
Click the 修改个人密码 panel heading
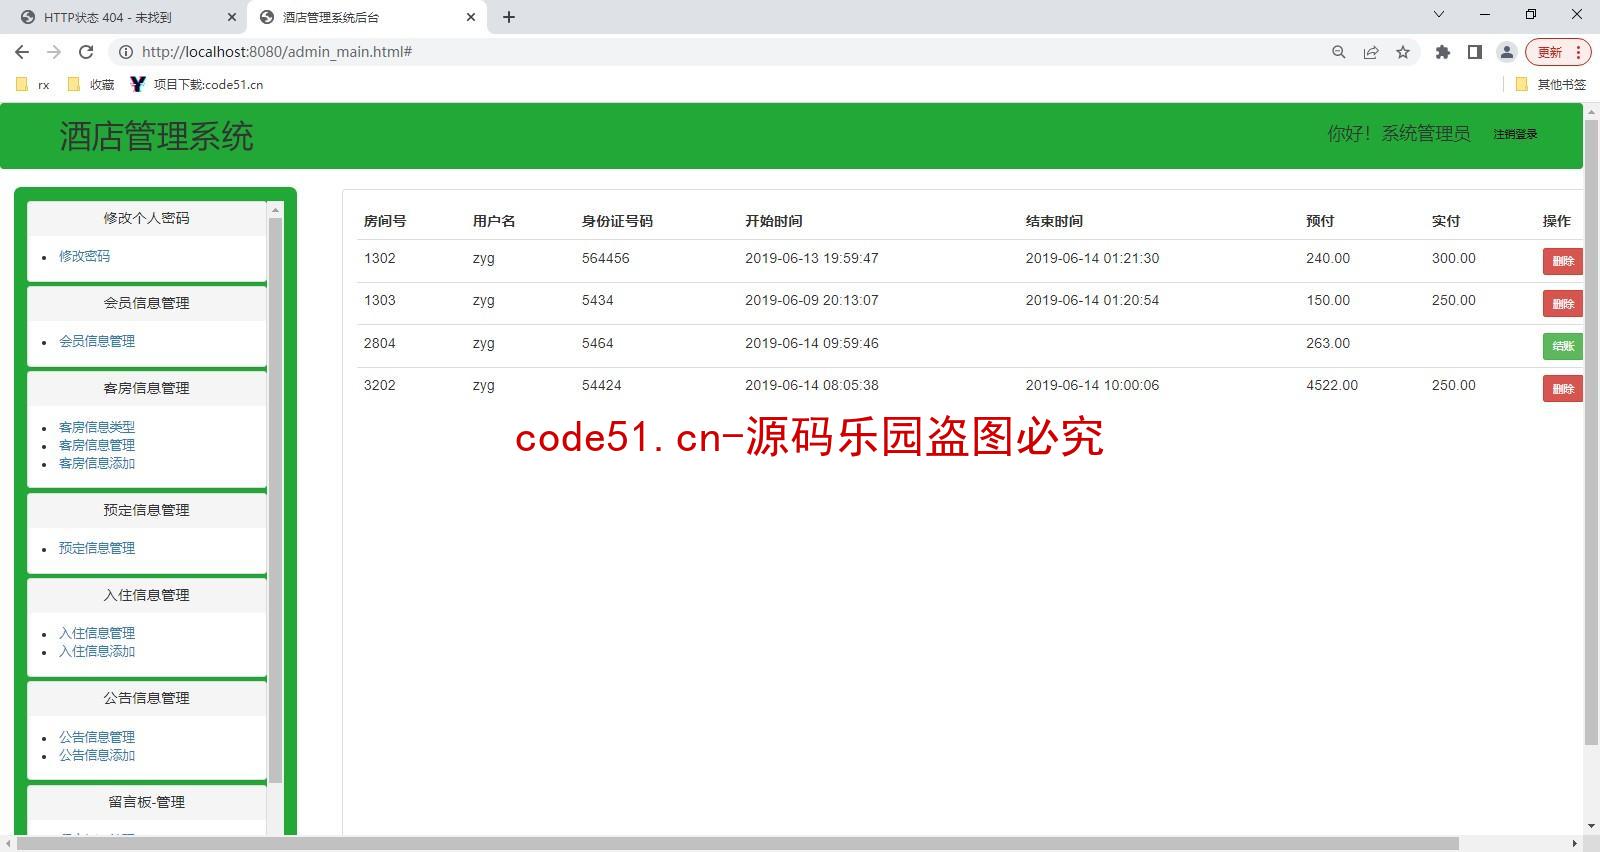pyautogui.click(x=146, y=218)
